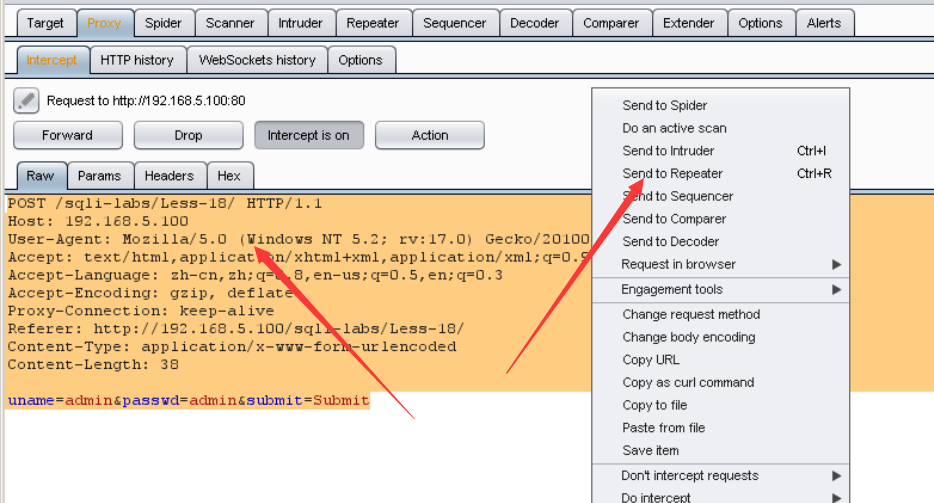Switch to the Scanner tab

click(x=230, y=23)
